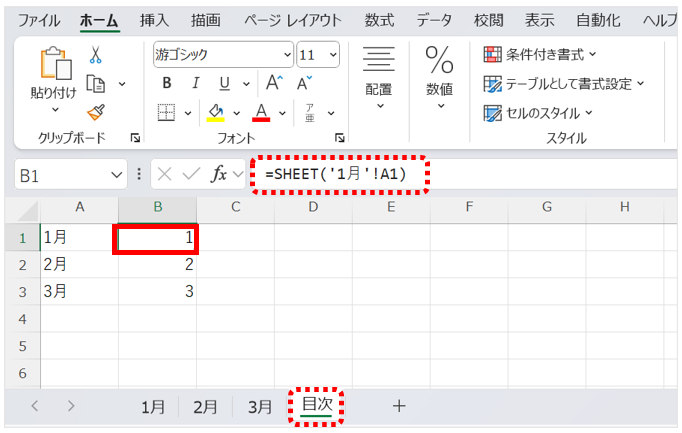Toggle Underline formatting
Viewport: 682px width, 433px height.
(x=224, y=83)
